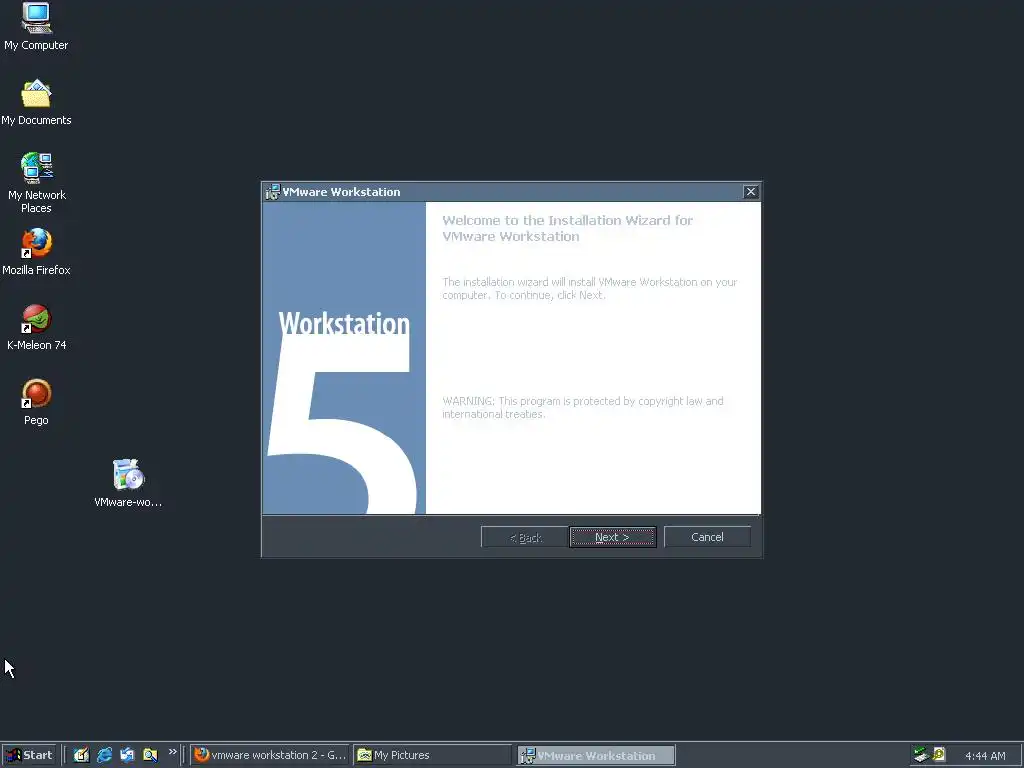Select the My Computer desktop icon
This screenshot has width=1024, height=768.
point(36,26)
